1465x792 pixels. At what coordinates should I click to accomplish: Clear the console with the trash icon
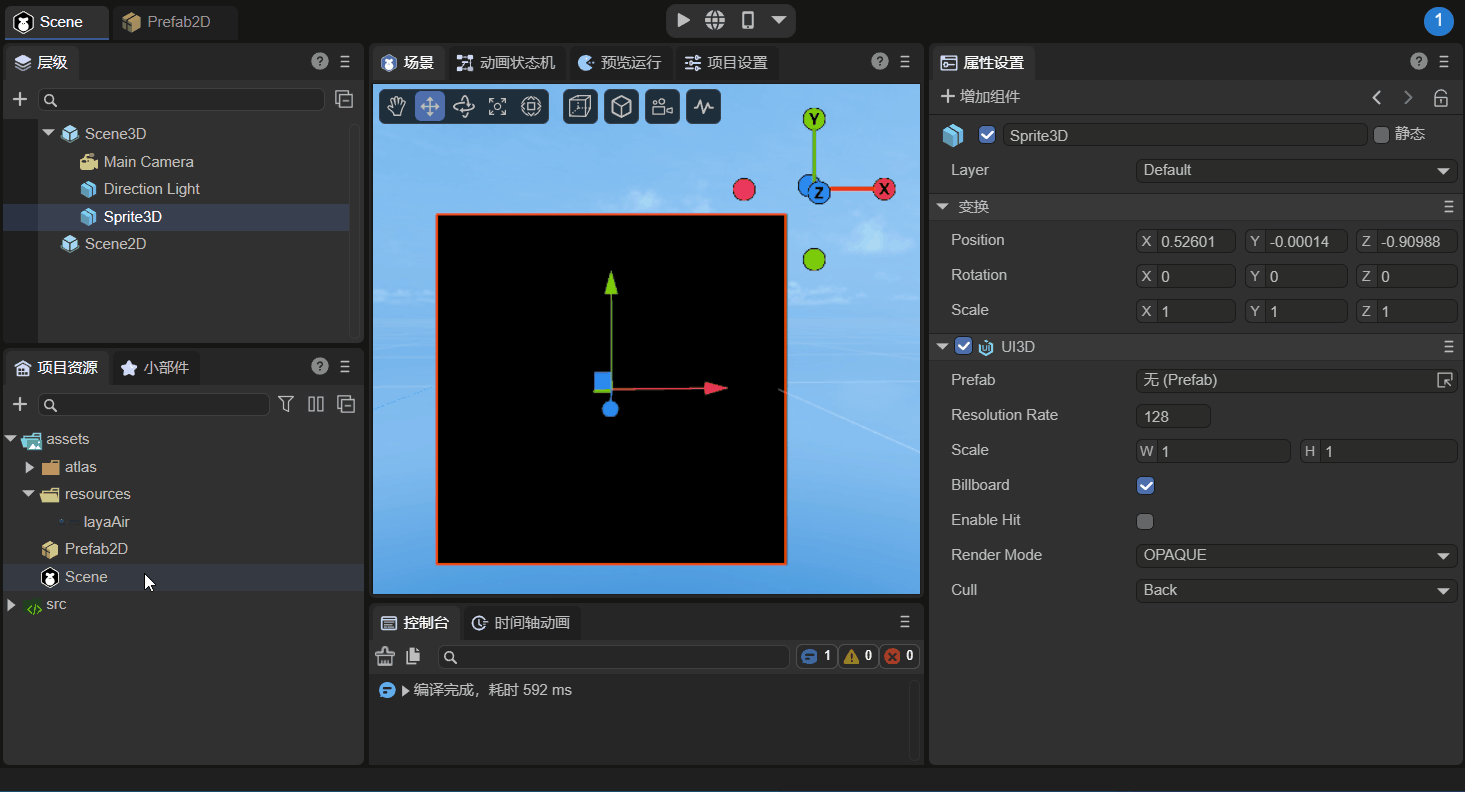[x=385, y=656]
